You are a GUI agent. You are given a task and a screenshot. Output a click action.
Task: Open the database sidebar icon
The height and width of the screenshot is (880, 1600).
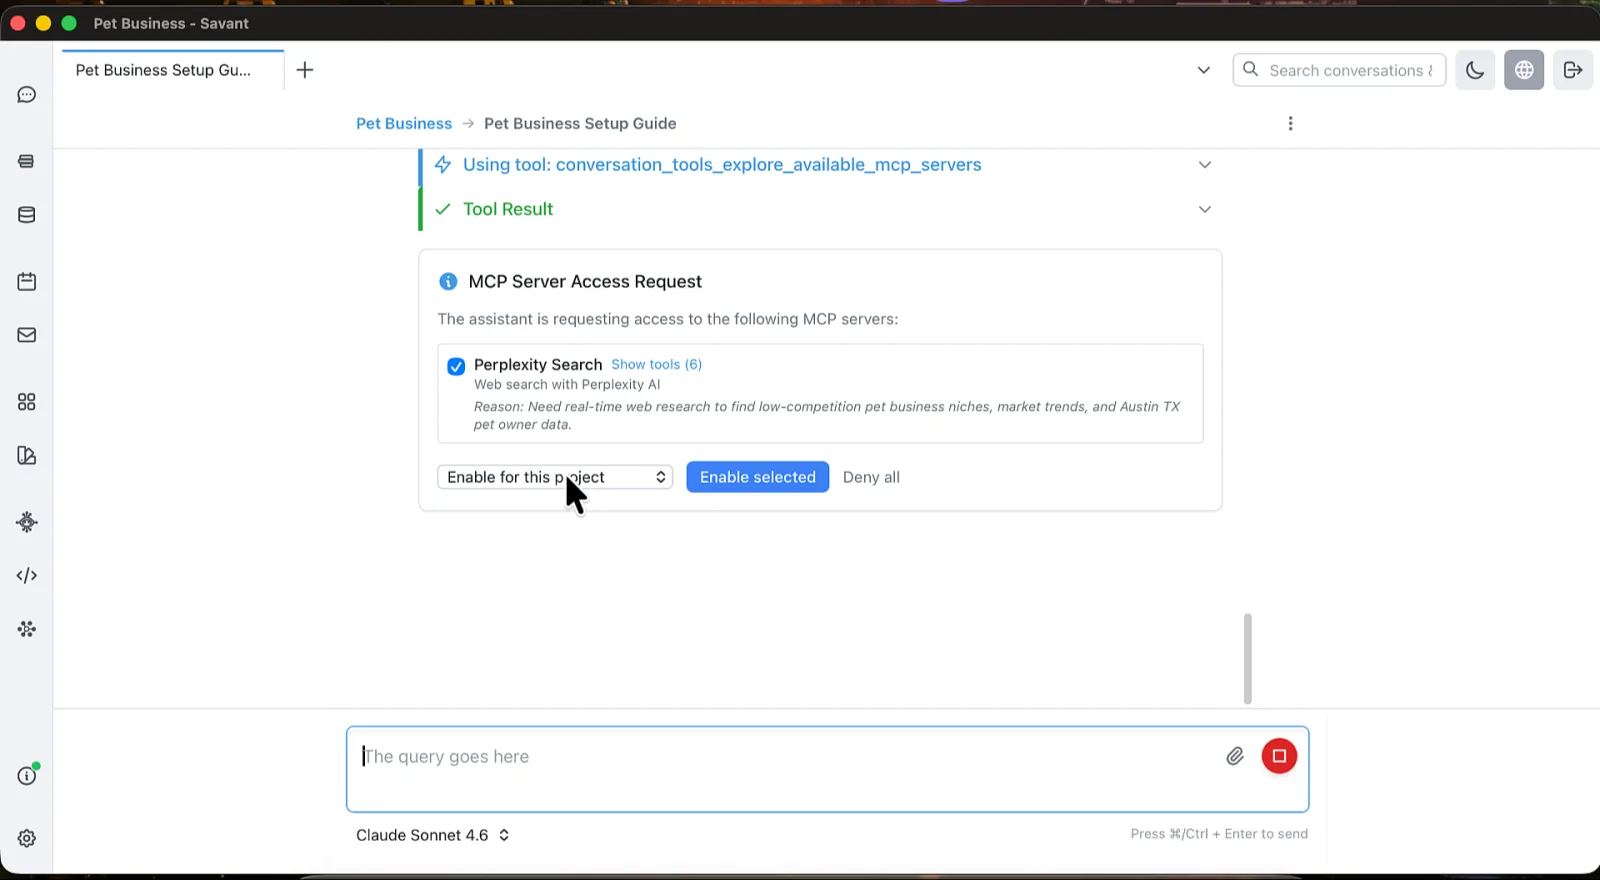pyautogui.click(x=27, y=215)
